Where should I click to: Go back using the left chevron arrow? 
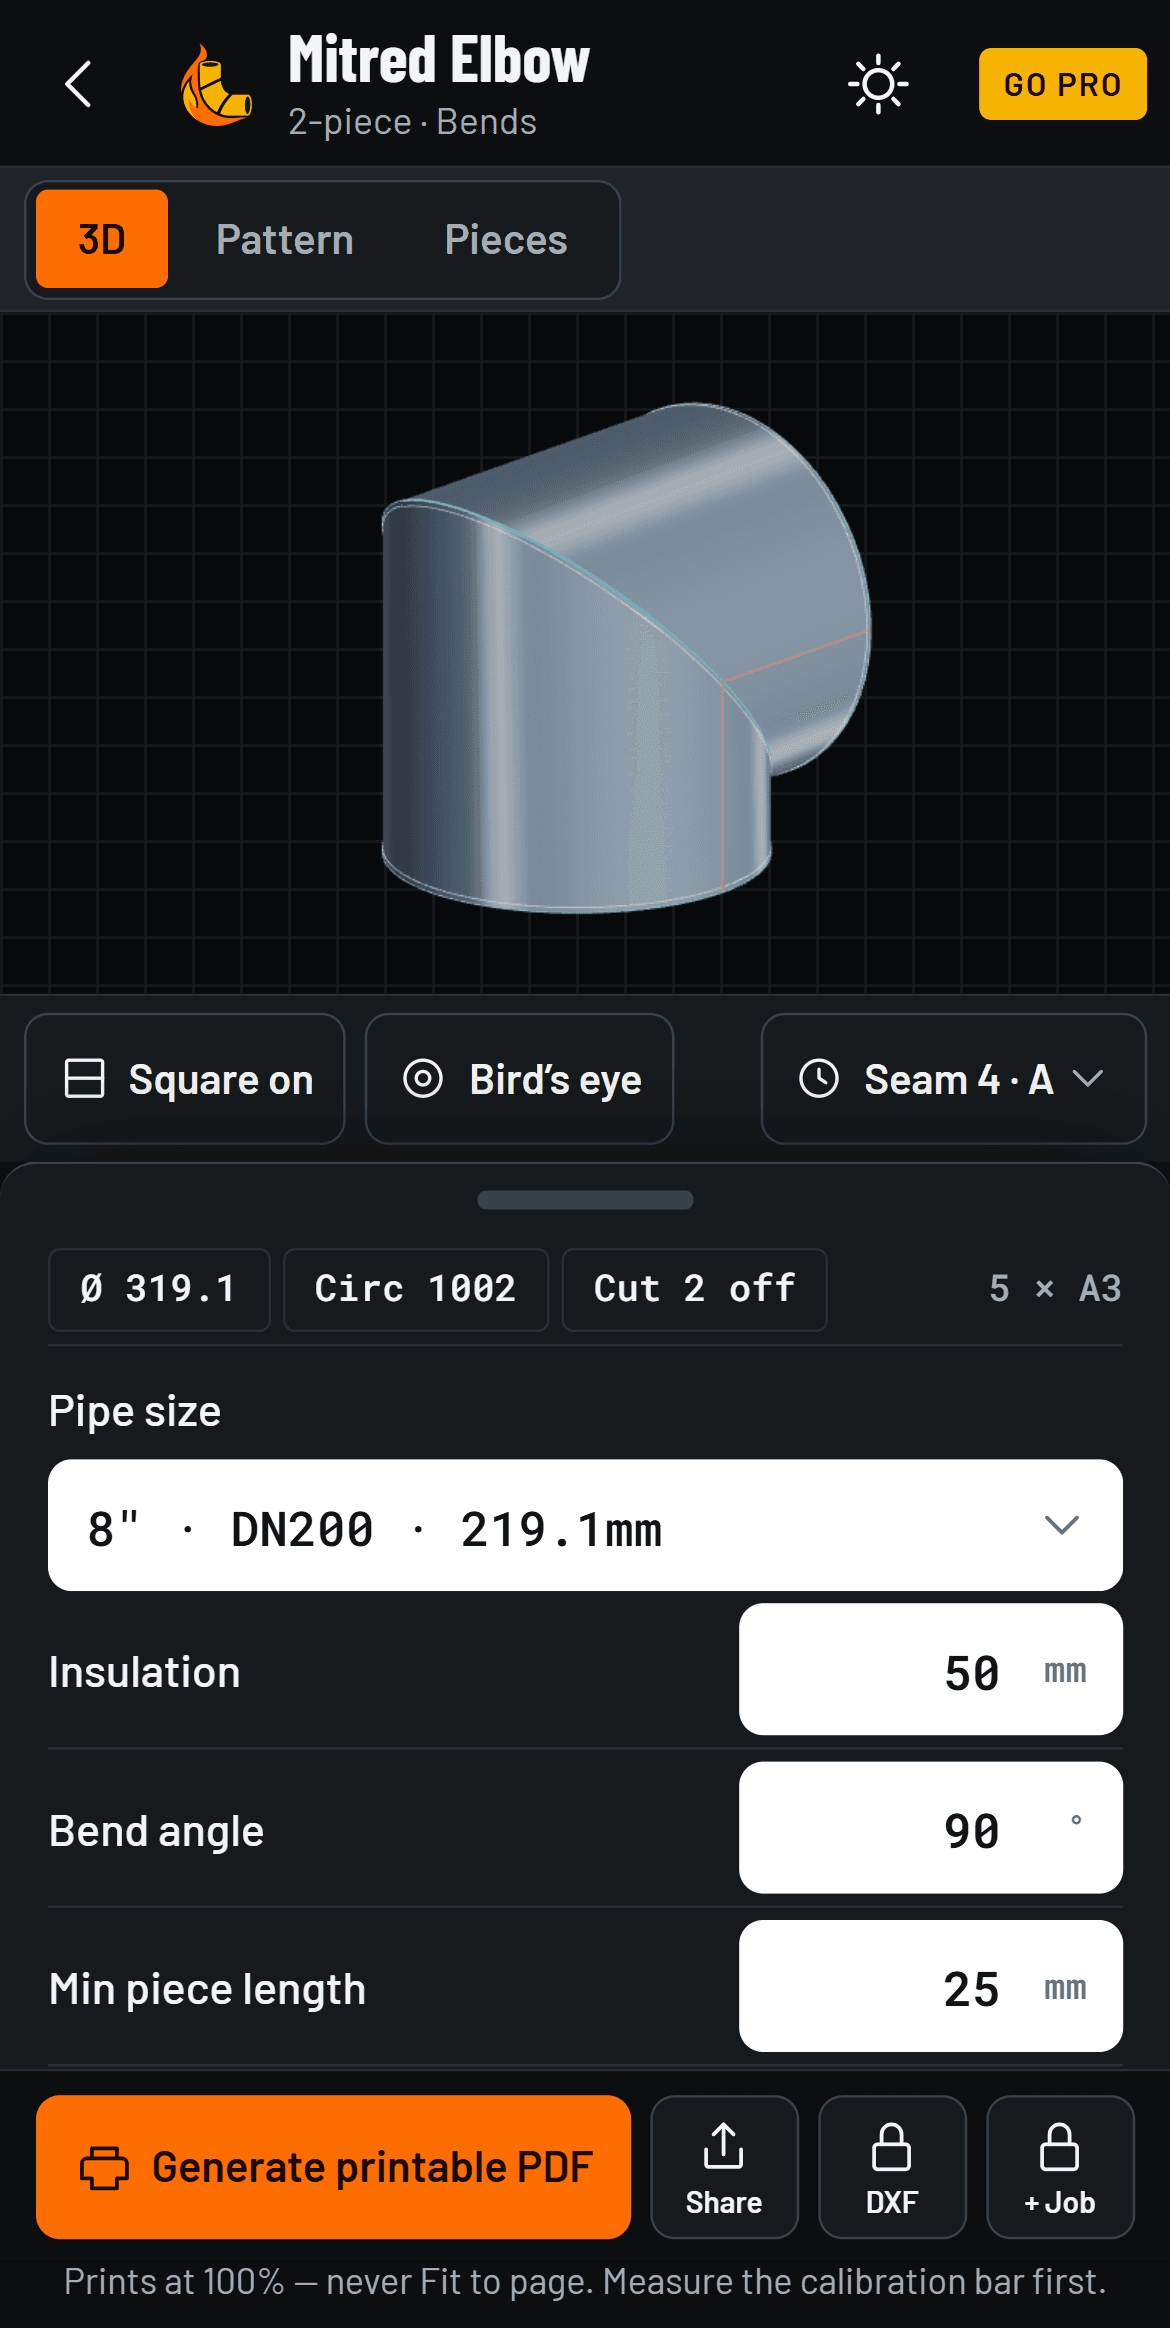78,84
